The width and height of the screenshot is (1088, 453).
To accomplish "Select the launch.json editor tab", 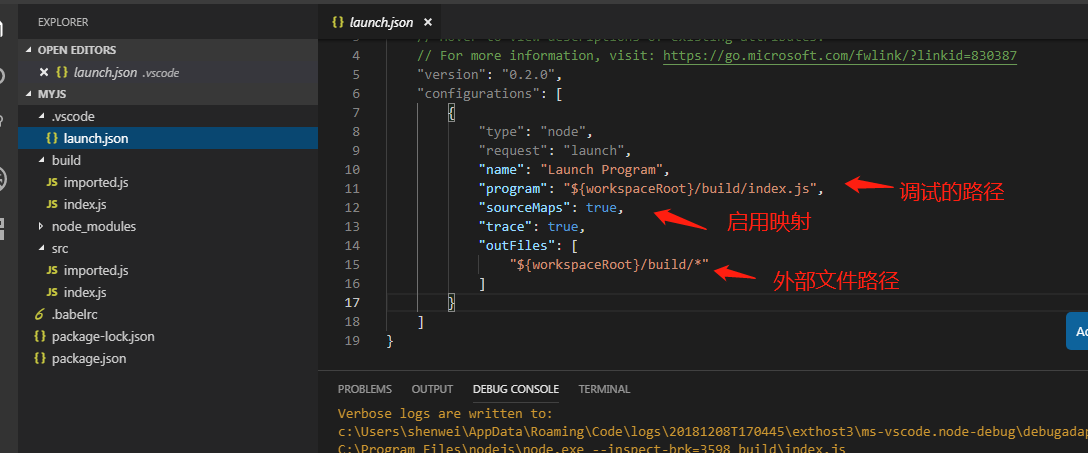I will [380, 22].
